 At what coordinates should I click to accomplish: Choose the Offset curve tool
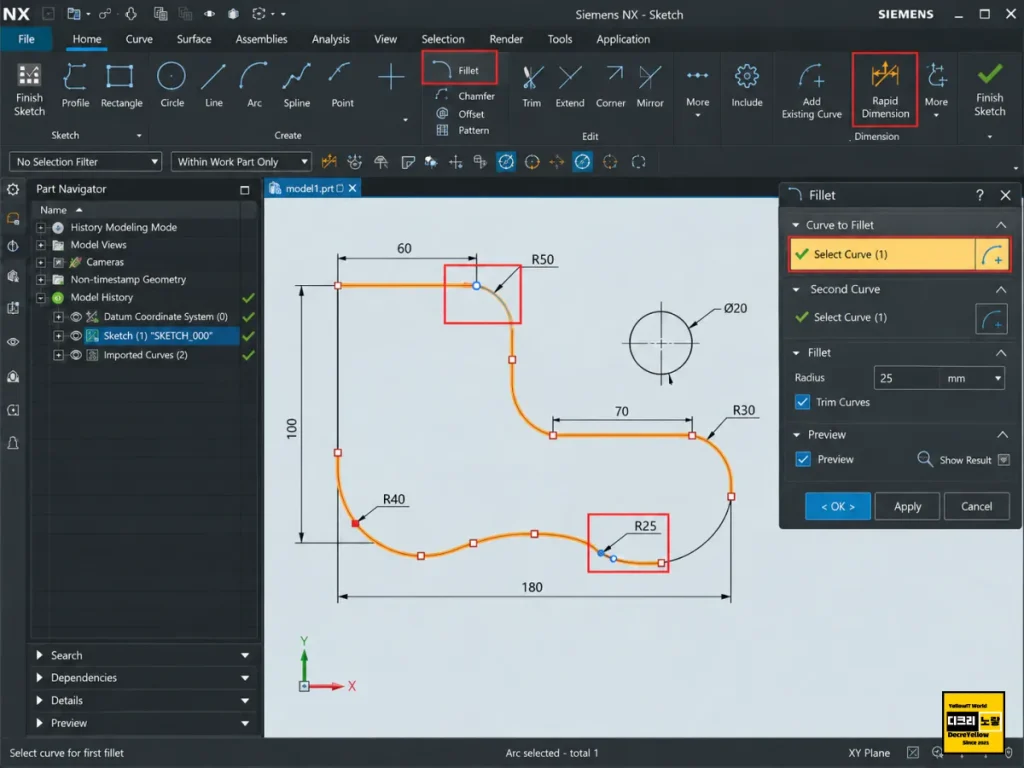[460, 114]
